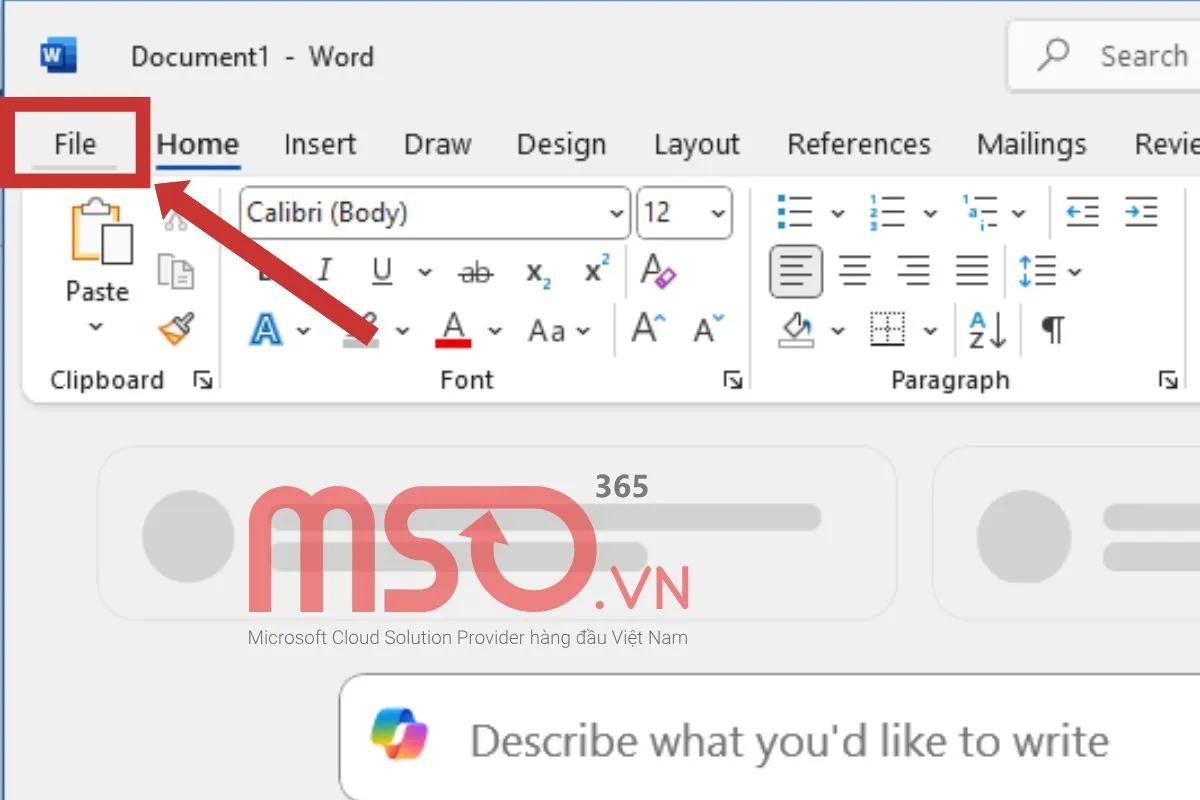Center the text
The width and height of the screenshot is (1200, 800).
[854, 271]
